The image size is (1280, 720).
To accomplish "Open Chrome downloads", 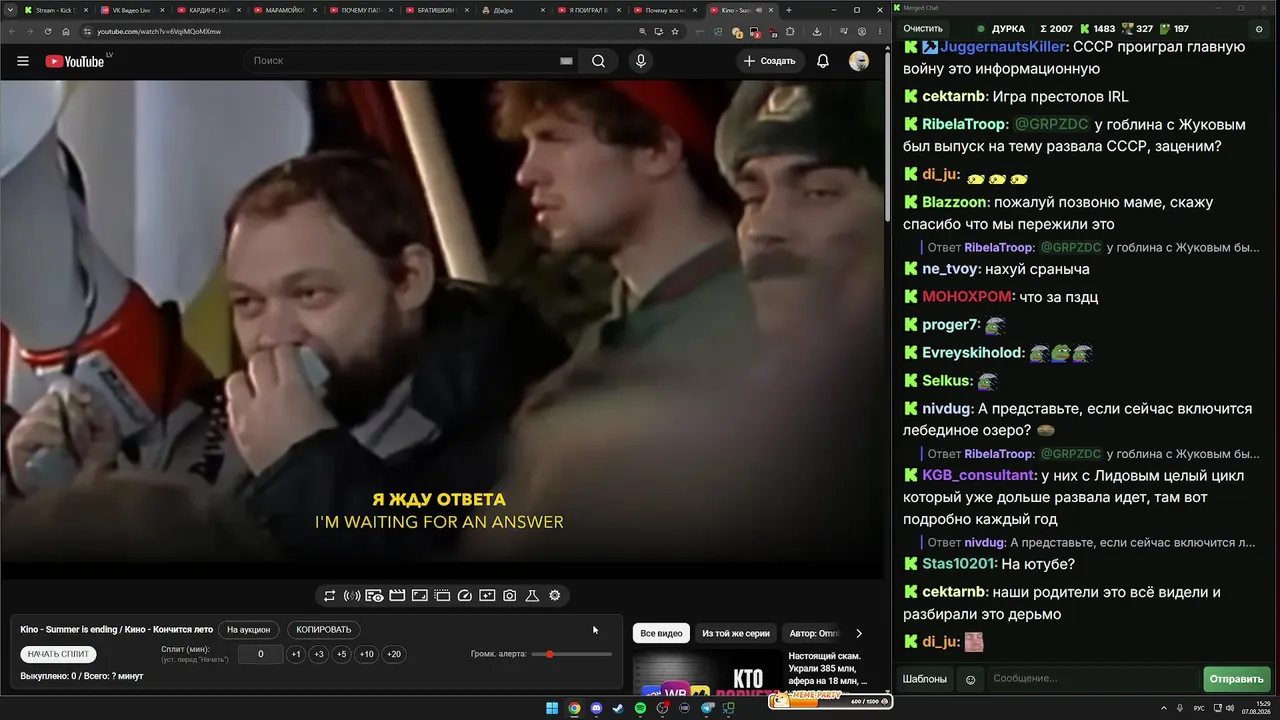I will [817, 31].
